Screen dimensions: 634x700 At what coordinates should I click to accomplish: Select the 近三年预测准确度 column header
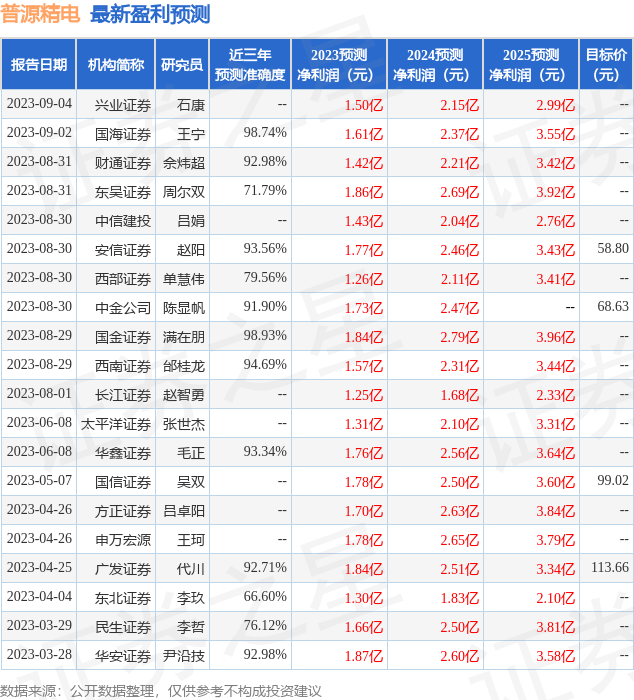(x=250, y=64)
